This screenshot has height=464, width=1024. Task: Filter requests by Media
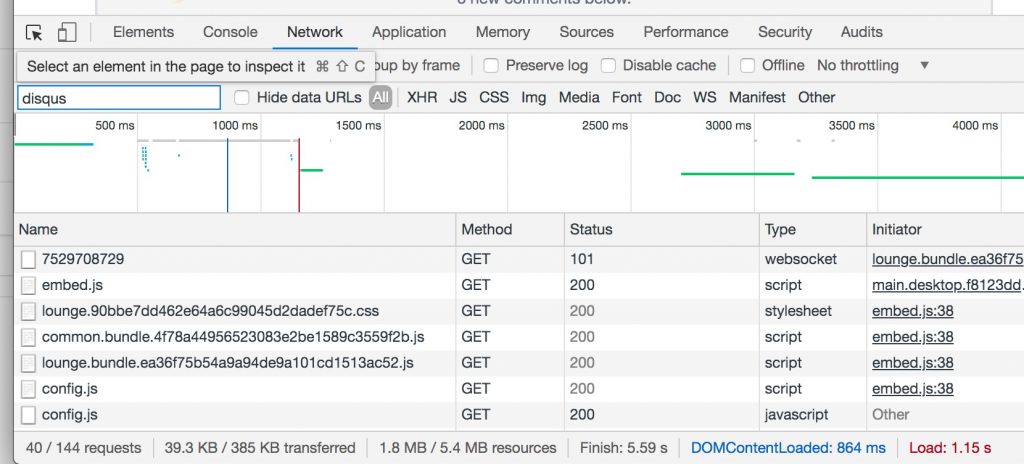(x=579, y=97)
